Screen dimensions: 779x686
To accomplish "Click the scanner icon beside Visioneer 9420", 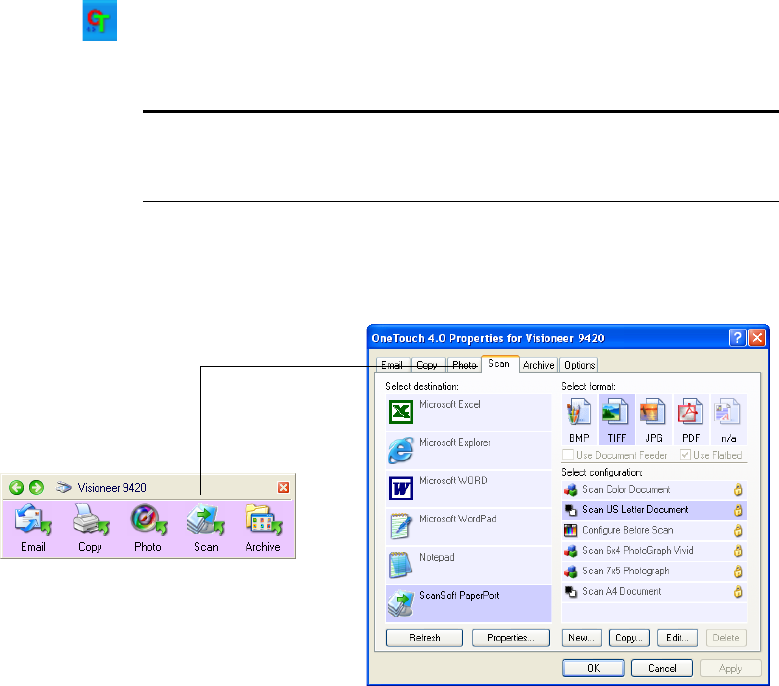I will pos(64,487).
